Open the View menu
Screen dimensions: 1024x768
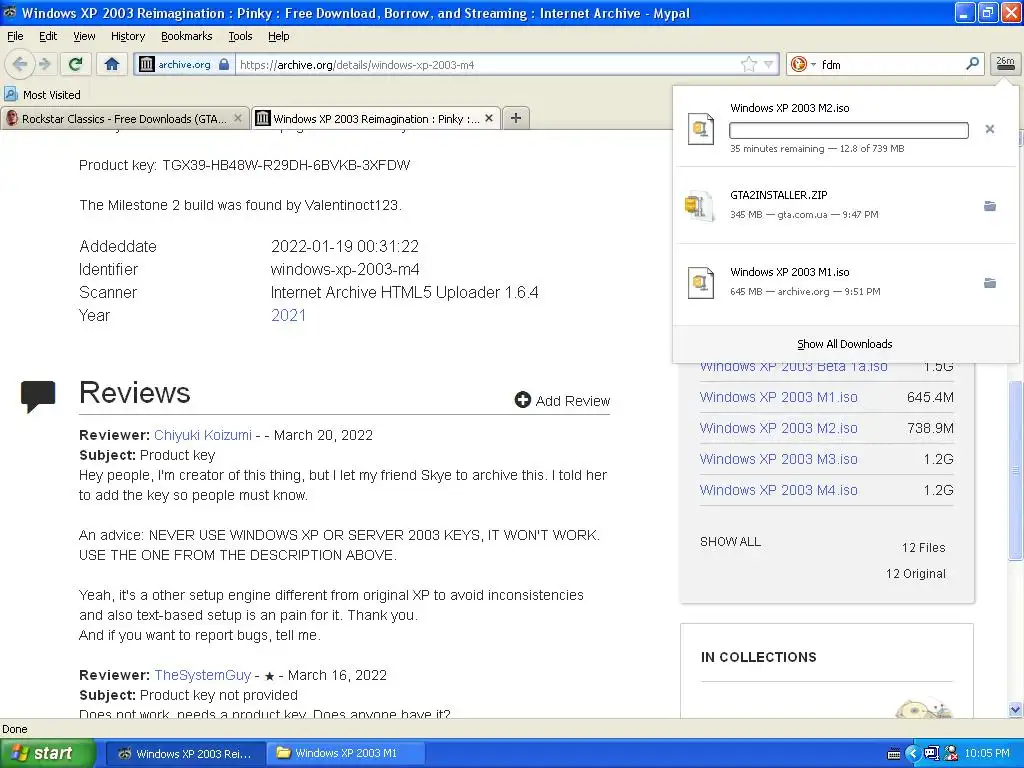[84, 36]
